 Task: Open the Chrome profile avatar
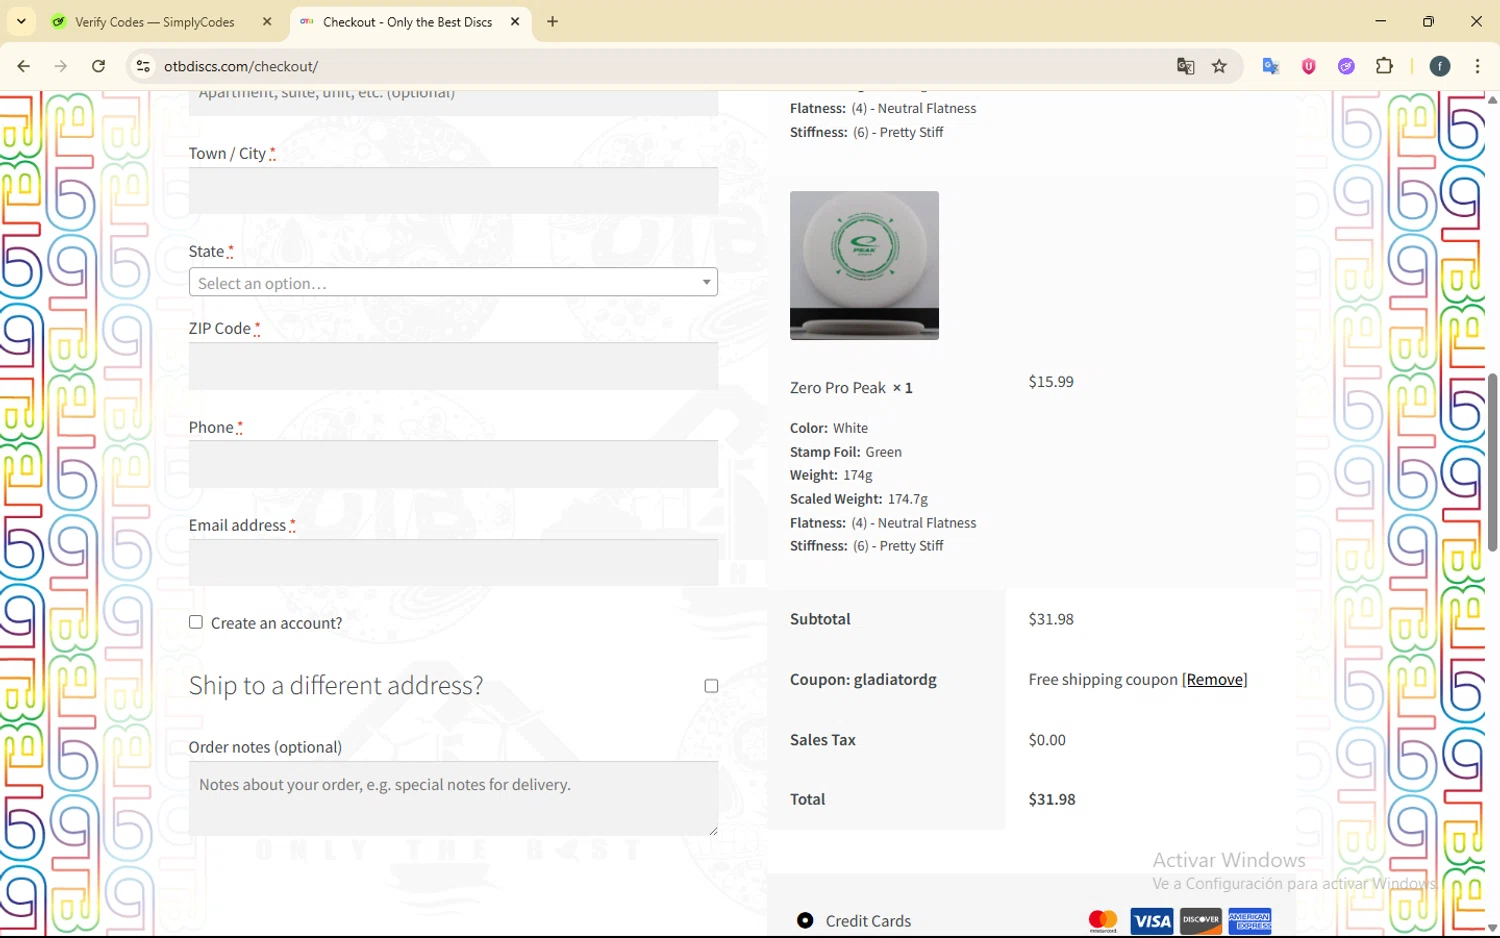[1440, 66]
